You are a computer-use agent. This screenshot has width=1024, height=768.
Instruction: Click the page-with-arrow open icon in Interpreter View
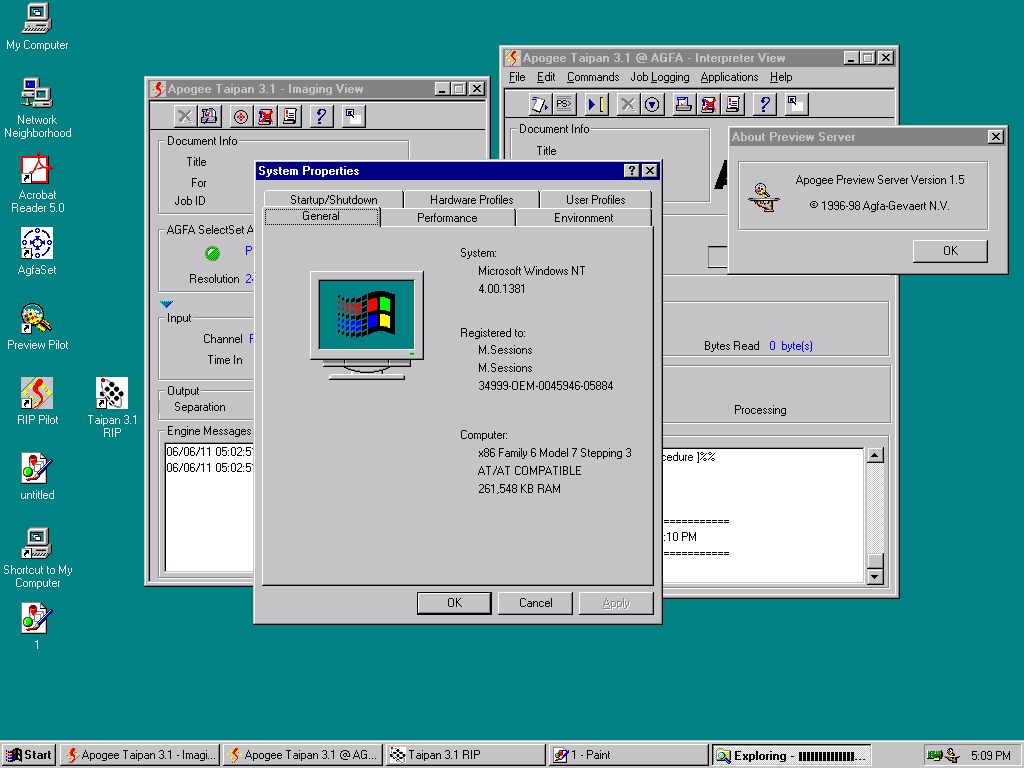click(x=539, y=104)
